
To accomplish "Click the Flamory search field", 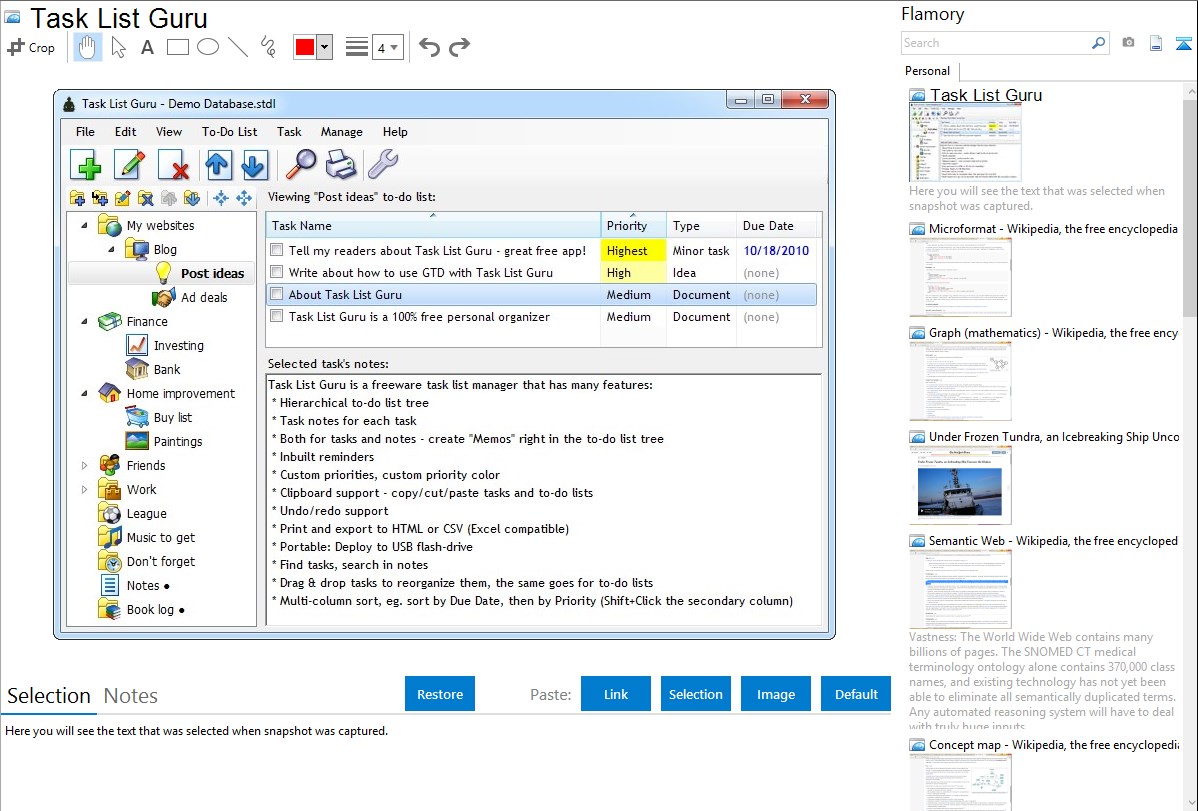I will click(995, 43).
